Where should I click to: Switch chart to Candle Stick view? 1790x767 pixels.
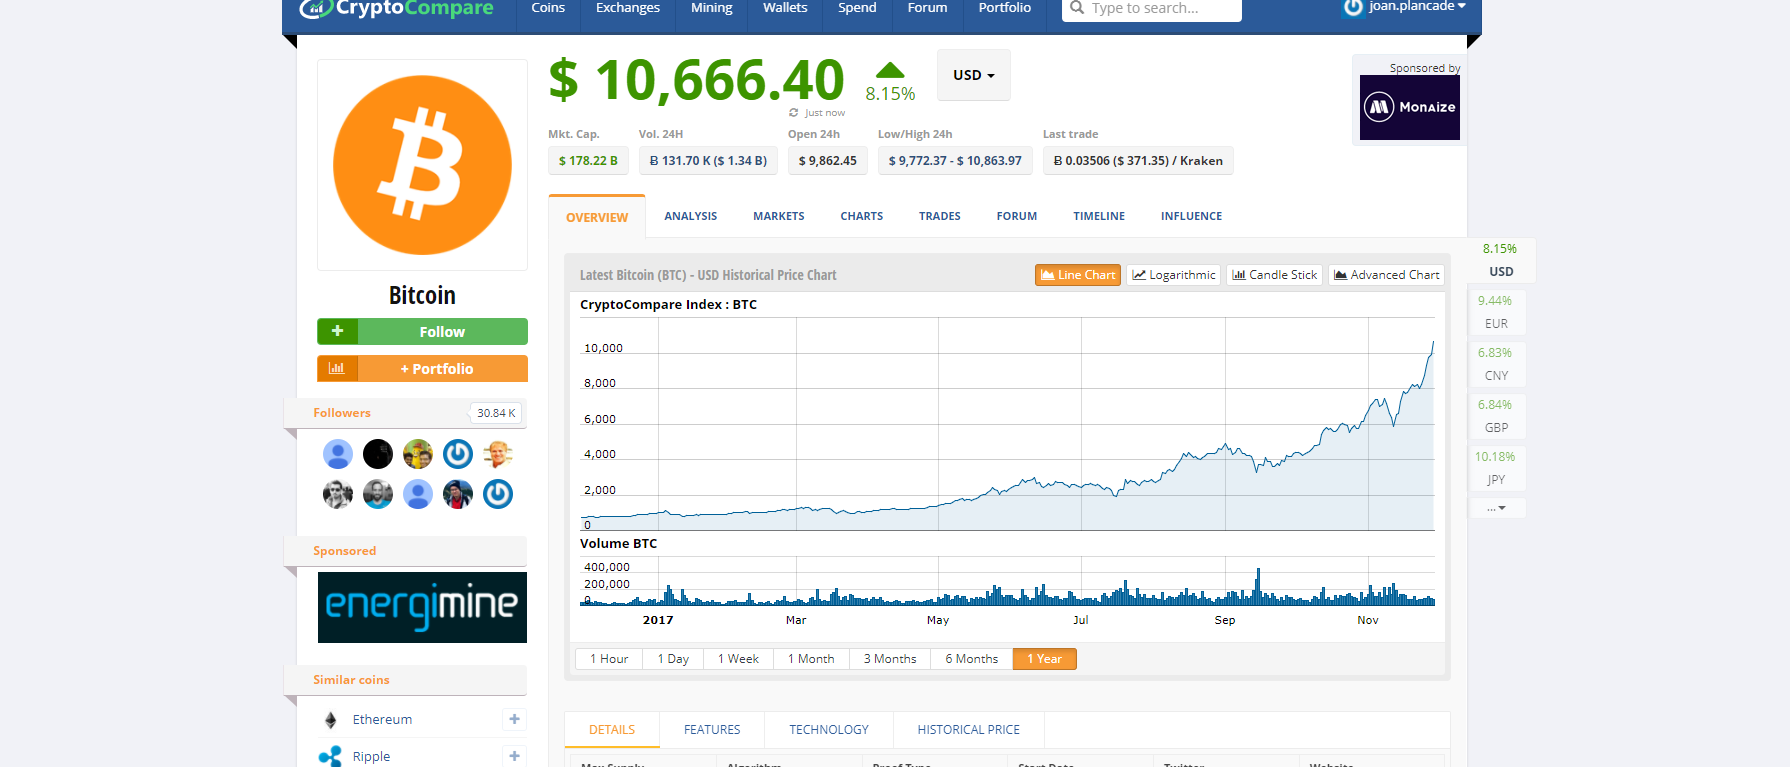[1275, 275]
